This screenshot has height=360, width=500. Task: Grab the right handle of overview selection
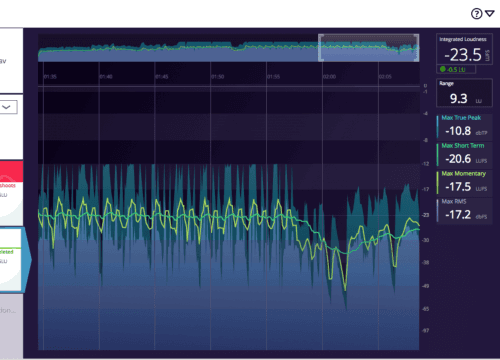[417, 48]
